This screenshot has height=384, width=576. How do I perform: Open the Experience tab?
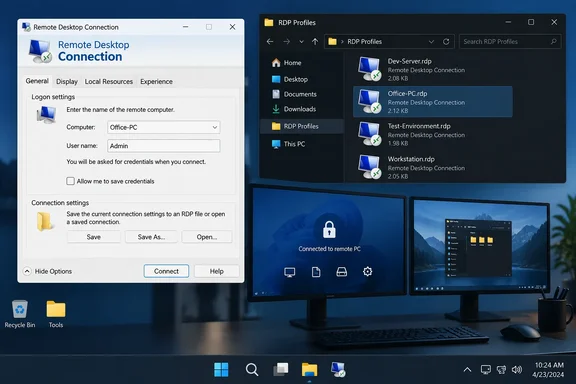point(156,82)
